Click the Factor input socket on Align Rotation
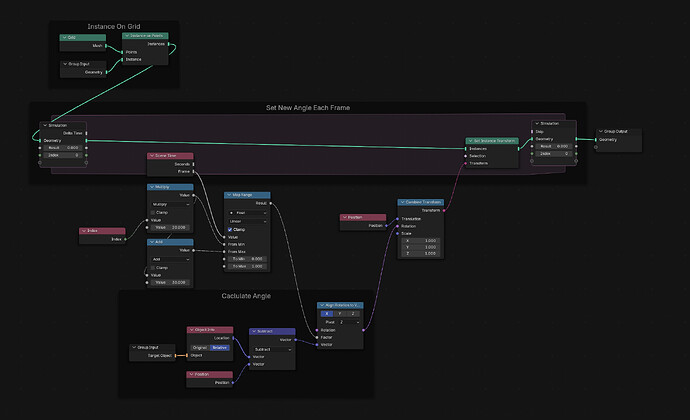The height and width of the screenshot is (420, 690). (x=317, y=338)
